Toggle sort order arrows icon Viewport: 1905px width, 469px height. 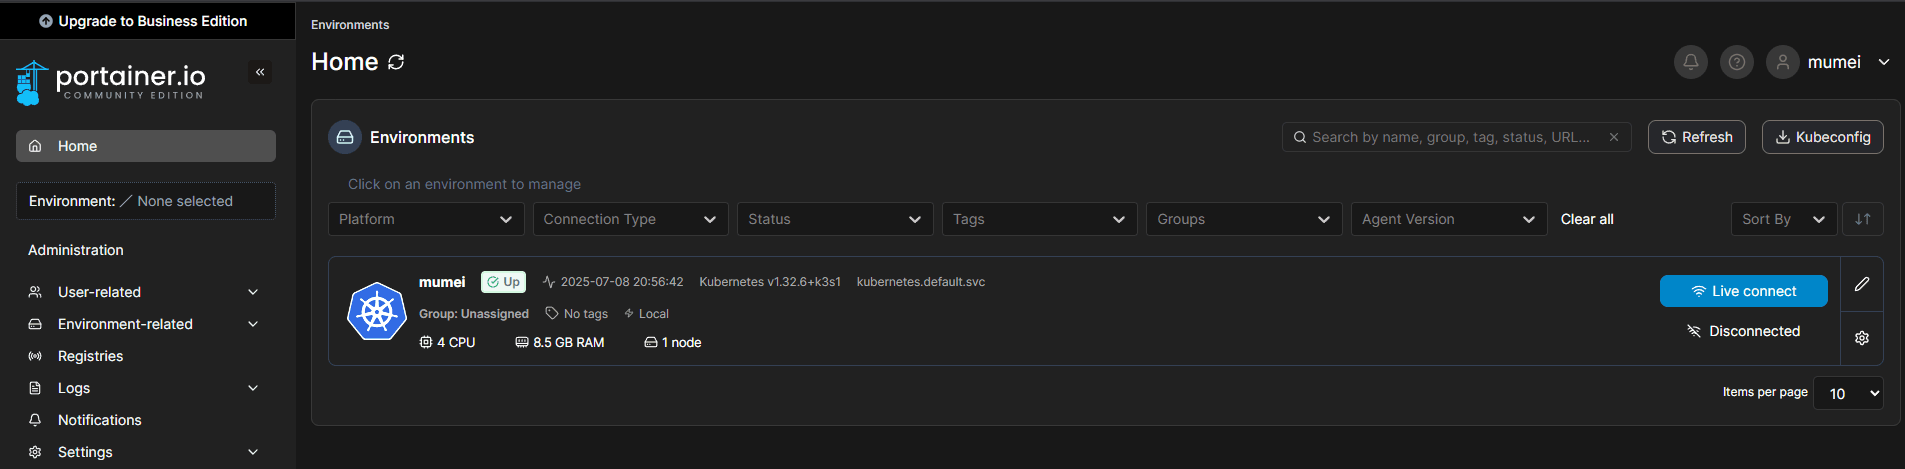coord(1863,219)
